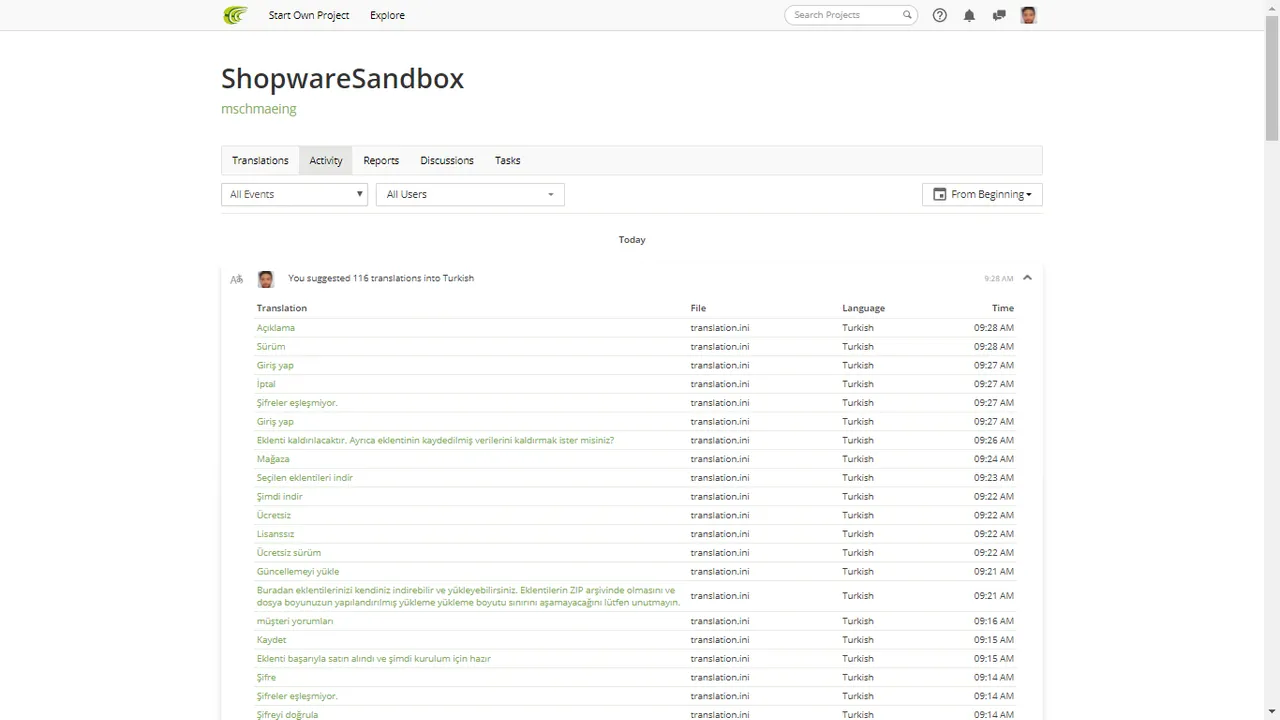Image resolution: width=1280 pixels, height=720 pixels.
Task: Open the 'Şimdi indir' translation link
Action: (280, 496)
